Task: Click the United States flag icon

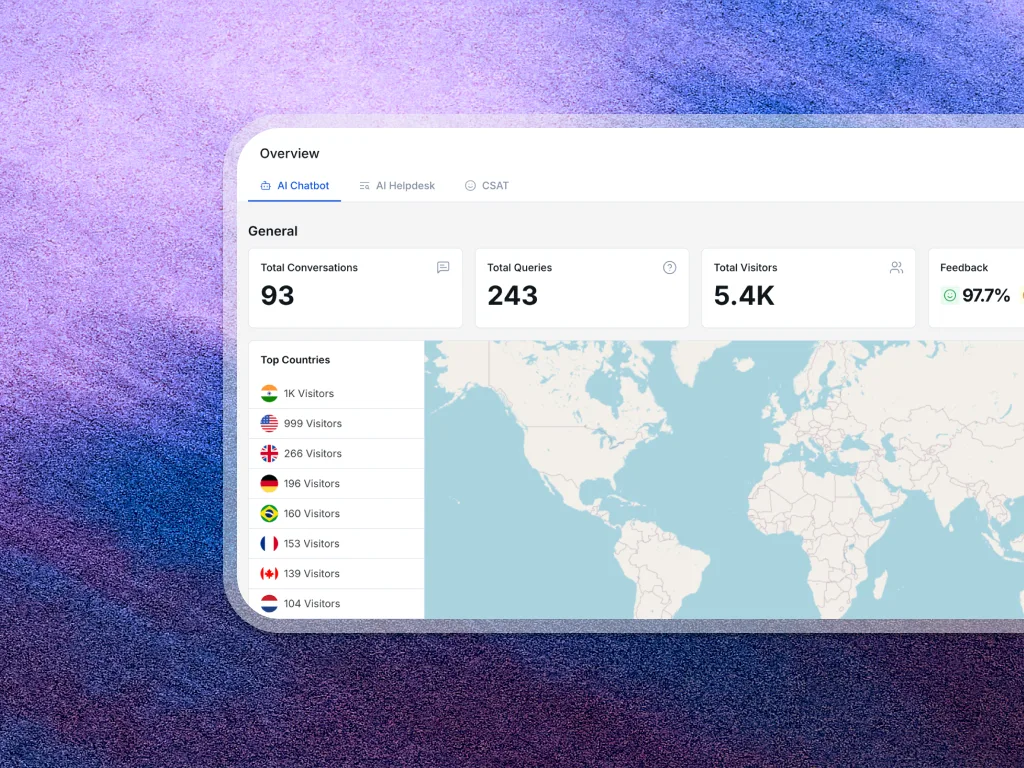Action: [269, 424]
